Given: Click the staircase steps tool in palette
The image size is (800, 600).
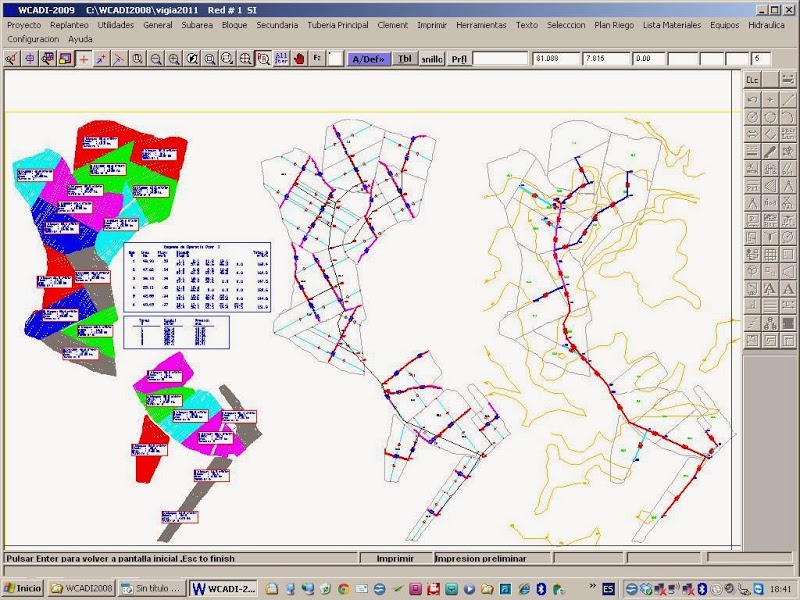Looking at the screenshot, I should 752,323.
